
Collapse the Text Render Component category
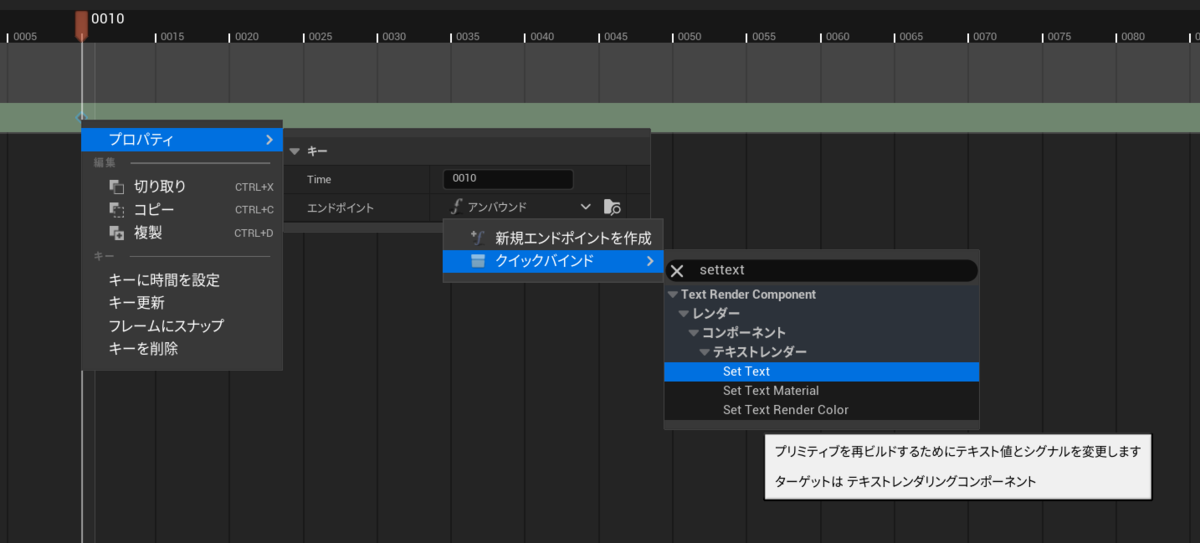tap(673, 294)
